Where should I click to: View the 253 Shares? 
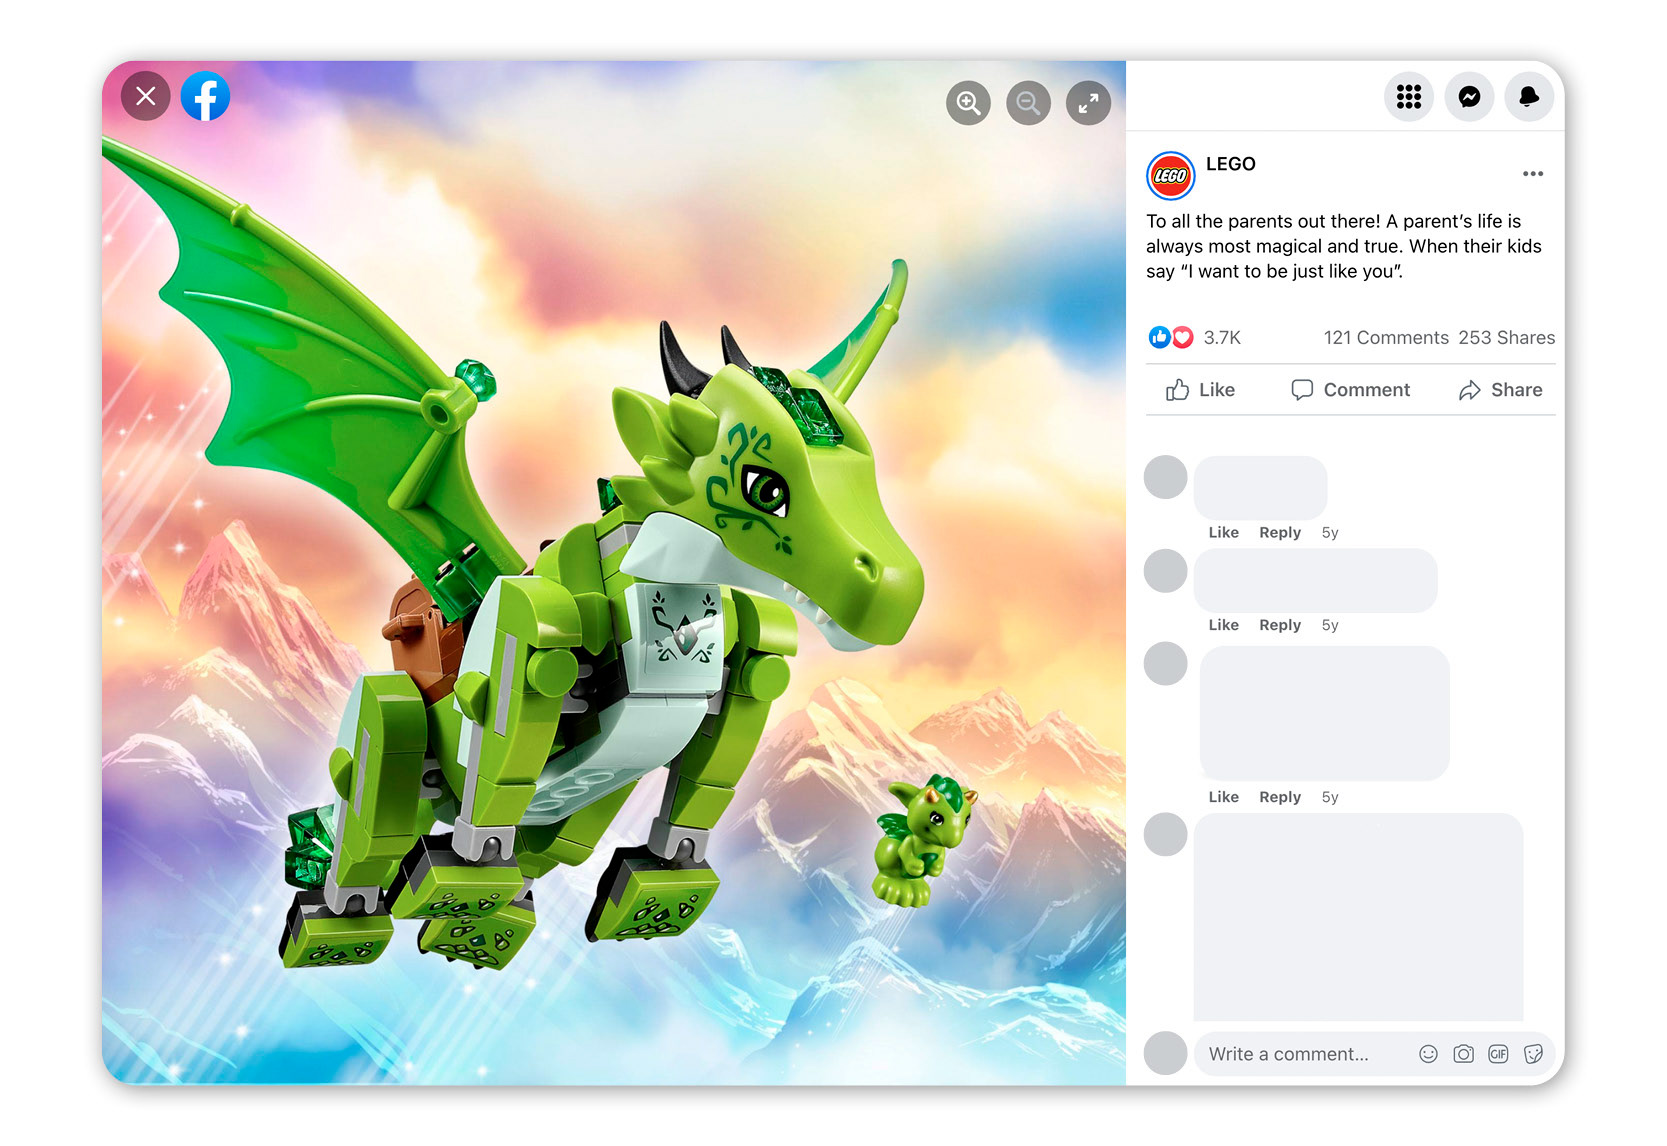tap(1506, 338)
